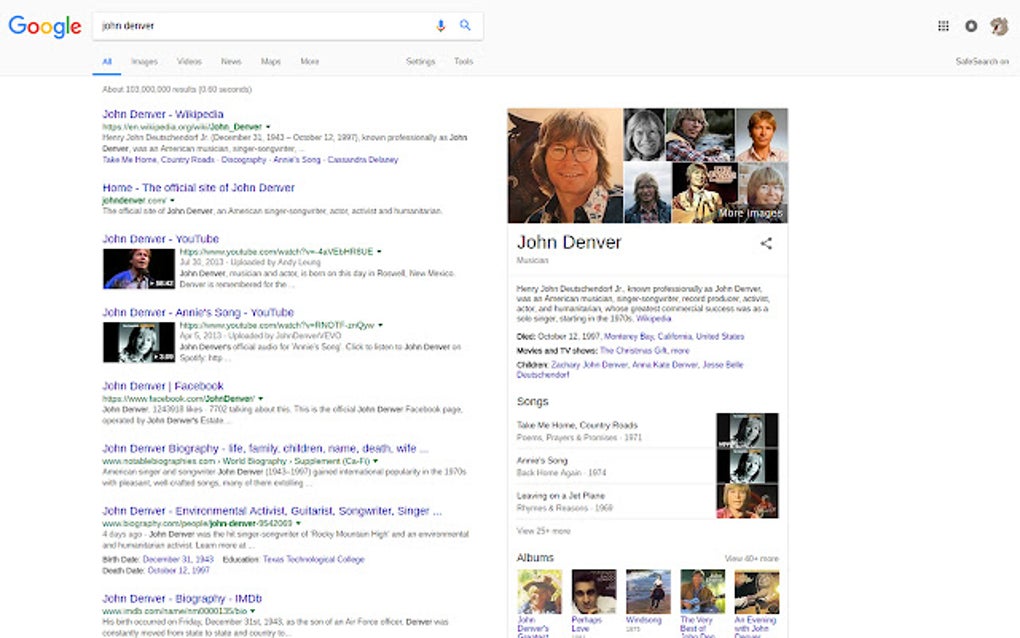Open the Annie's Song YouTube video thumbnail
The image size is (1020, 638).
139,342
